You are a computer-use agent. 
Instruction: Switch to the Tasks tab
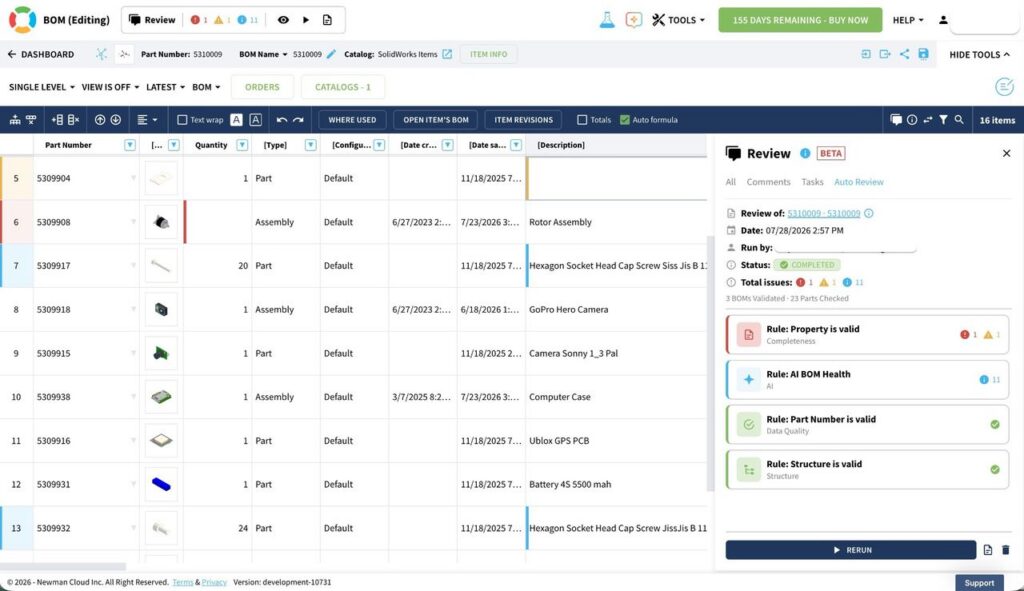(x=812, y=182)
